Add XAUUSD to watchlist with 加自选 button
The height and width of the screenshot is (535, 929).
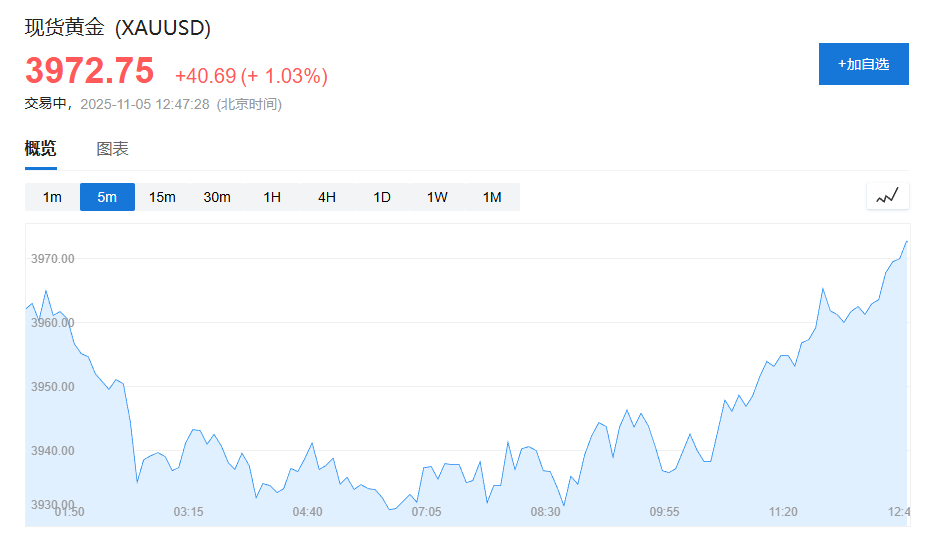863,64
